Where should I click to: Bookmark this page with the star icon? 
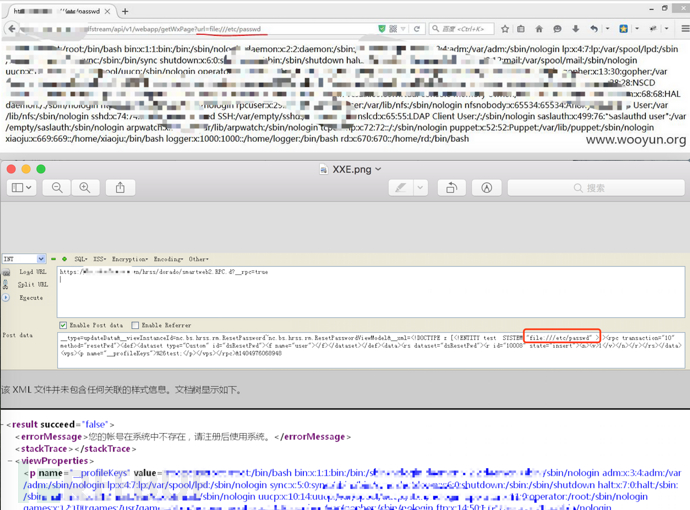point(505,29)
